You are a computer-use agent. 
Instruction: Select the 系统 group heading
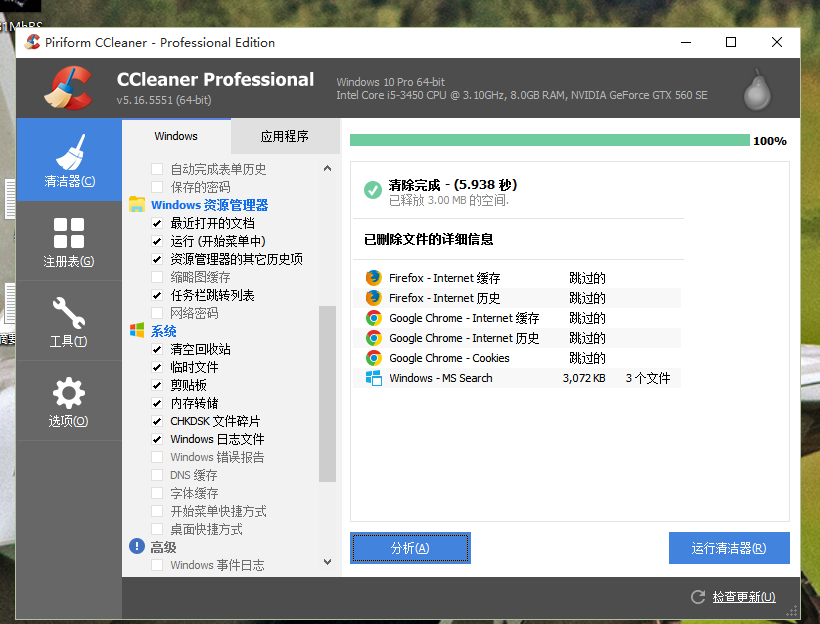click(163, 331)
